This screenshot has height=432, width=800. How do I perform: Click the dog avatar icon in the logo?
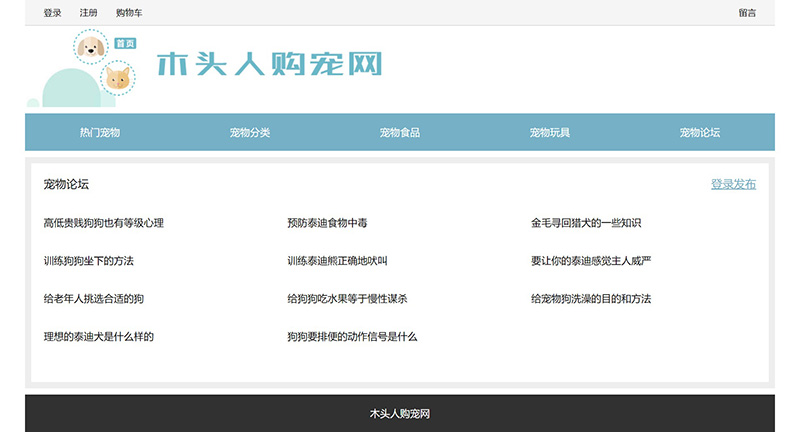(91, 47)
